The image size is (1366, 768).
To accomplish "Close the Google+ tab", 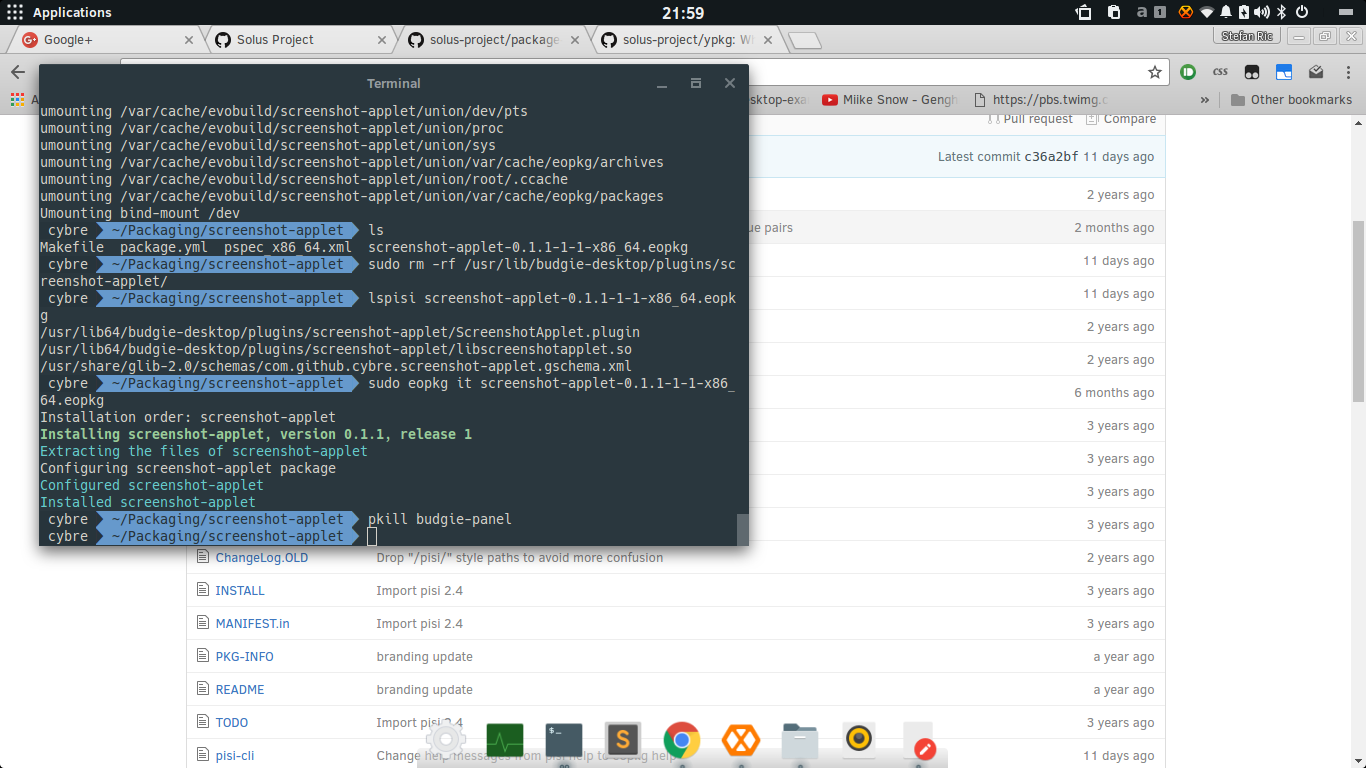I will (189, 40).
